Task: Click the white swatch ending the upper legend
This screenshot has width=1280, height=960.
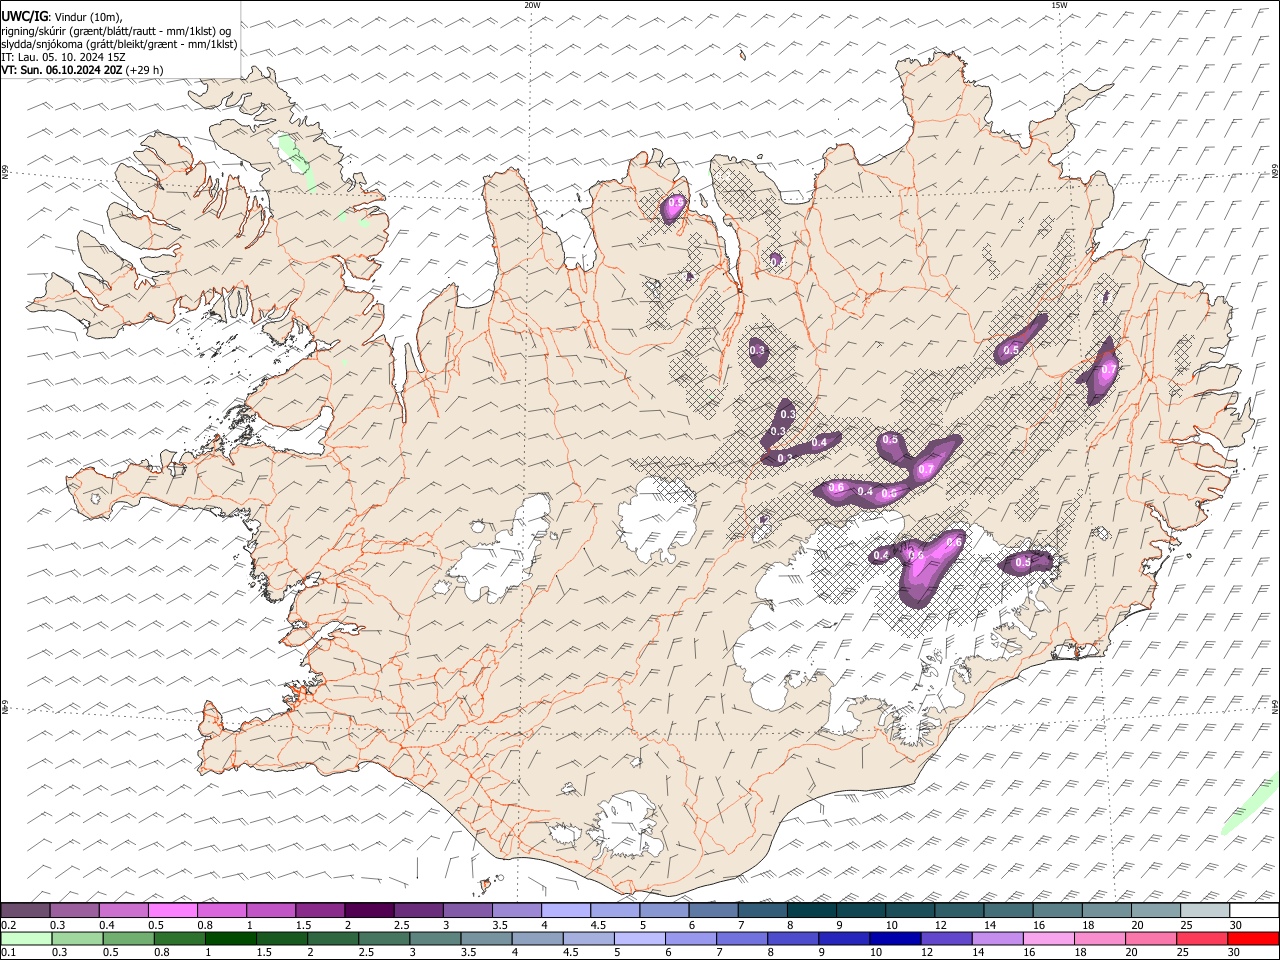Action: click(1254, 910)
